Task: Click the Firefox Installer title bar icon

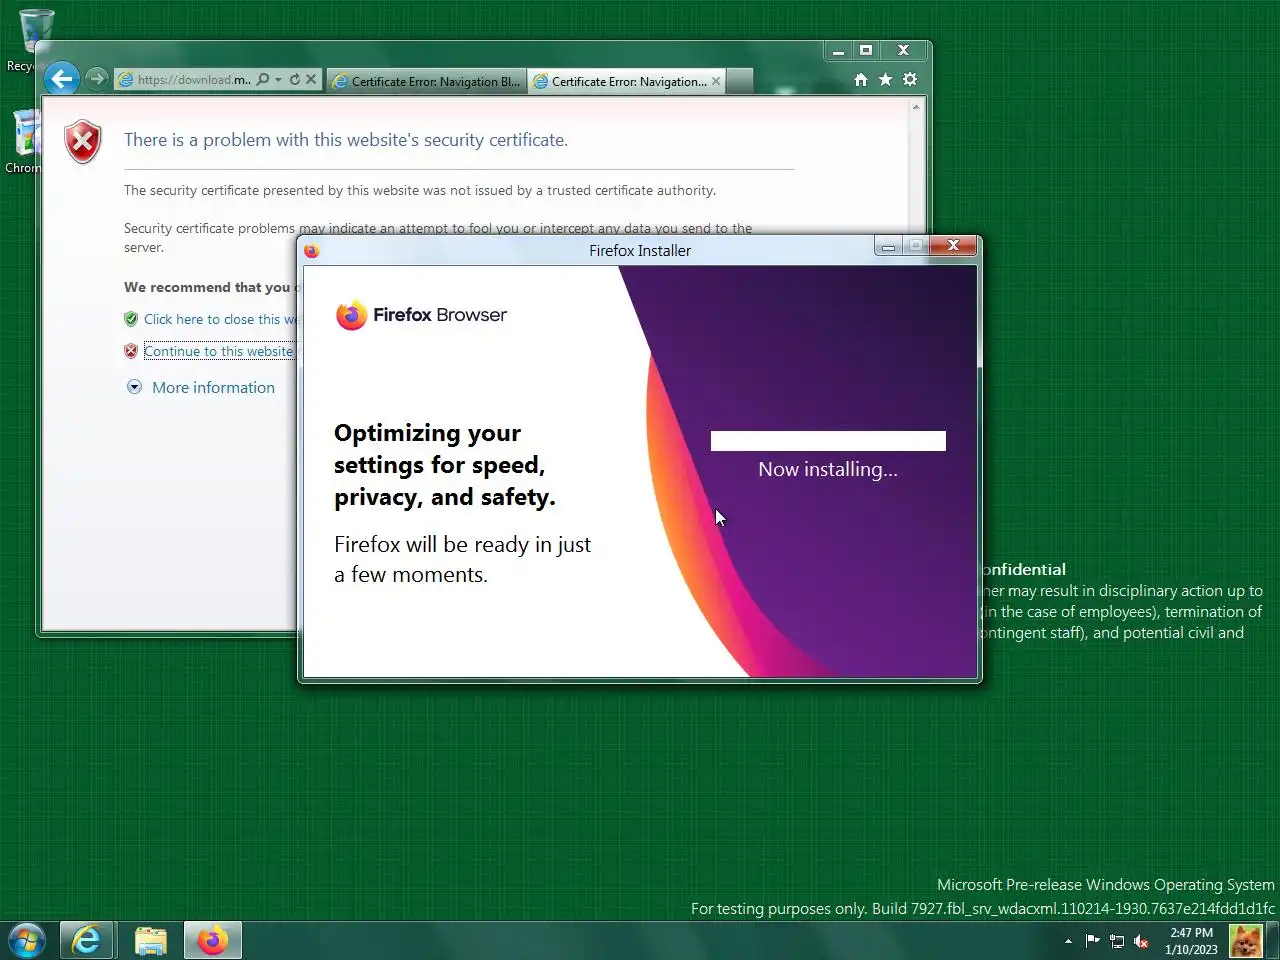Action: point(312,251)
